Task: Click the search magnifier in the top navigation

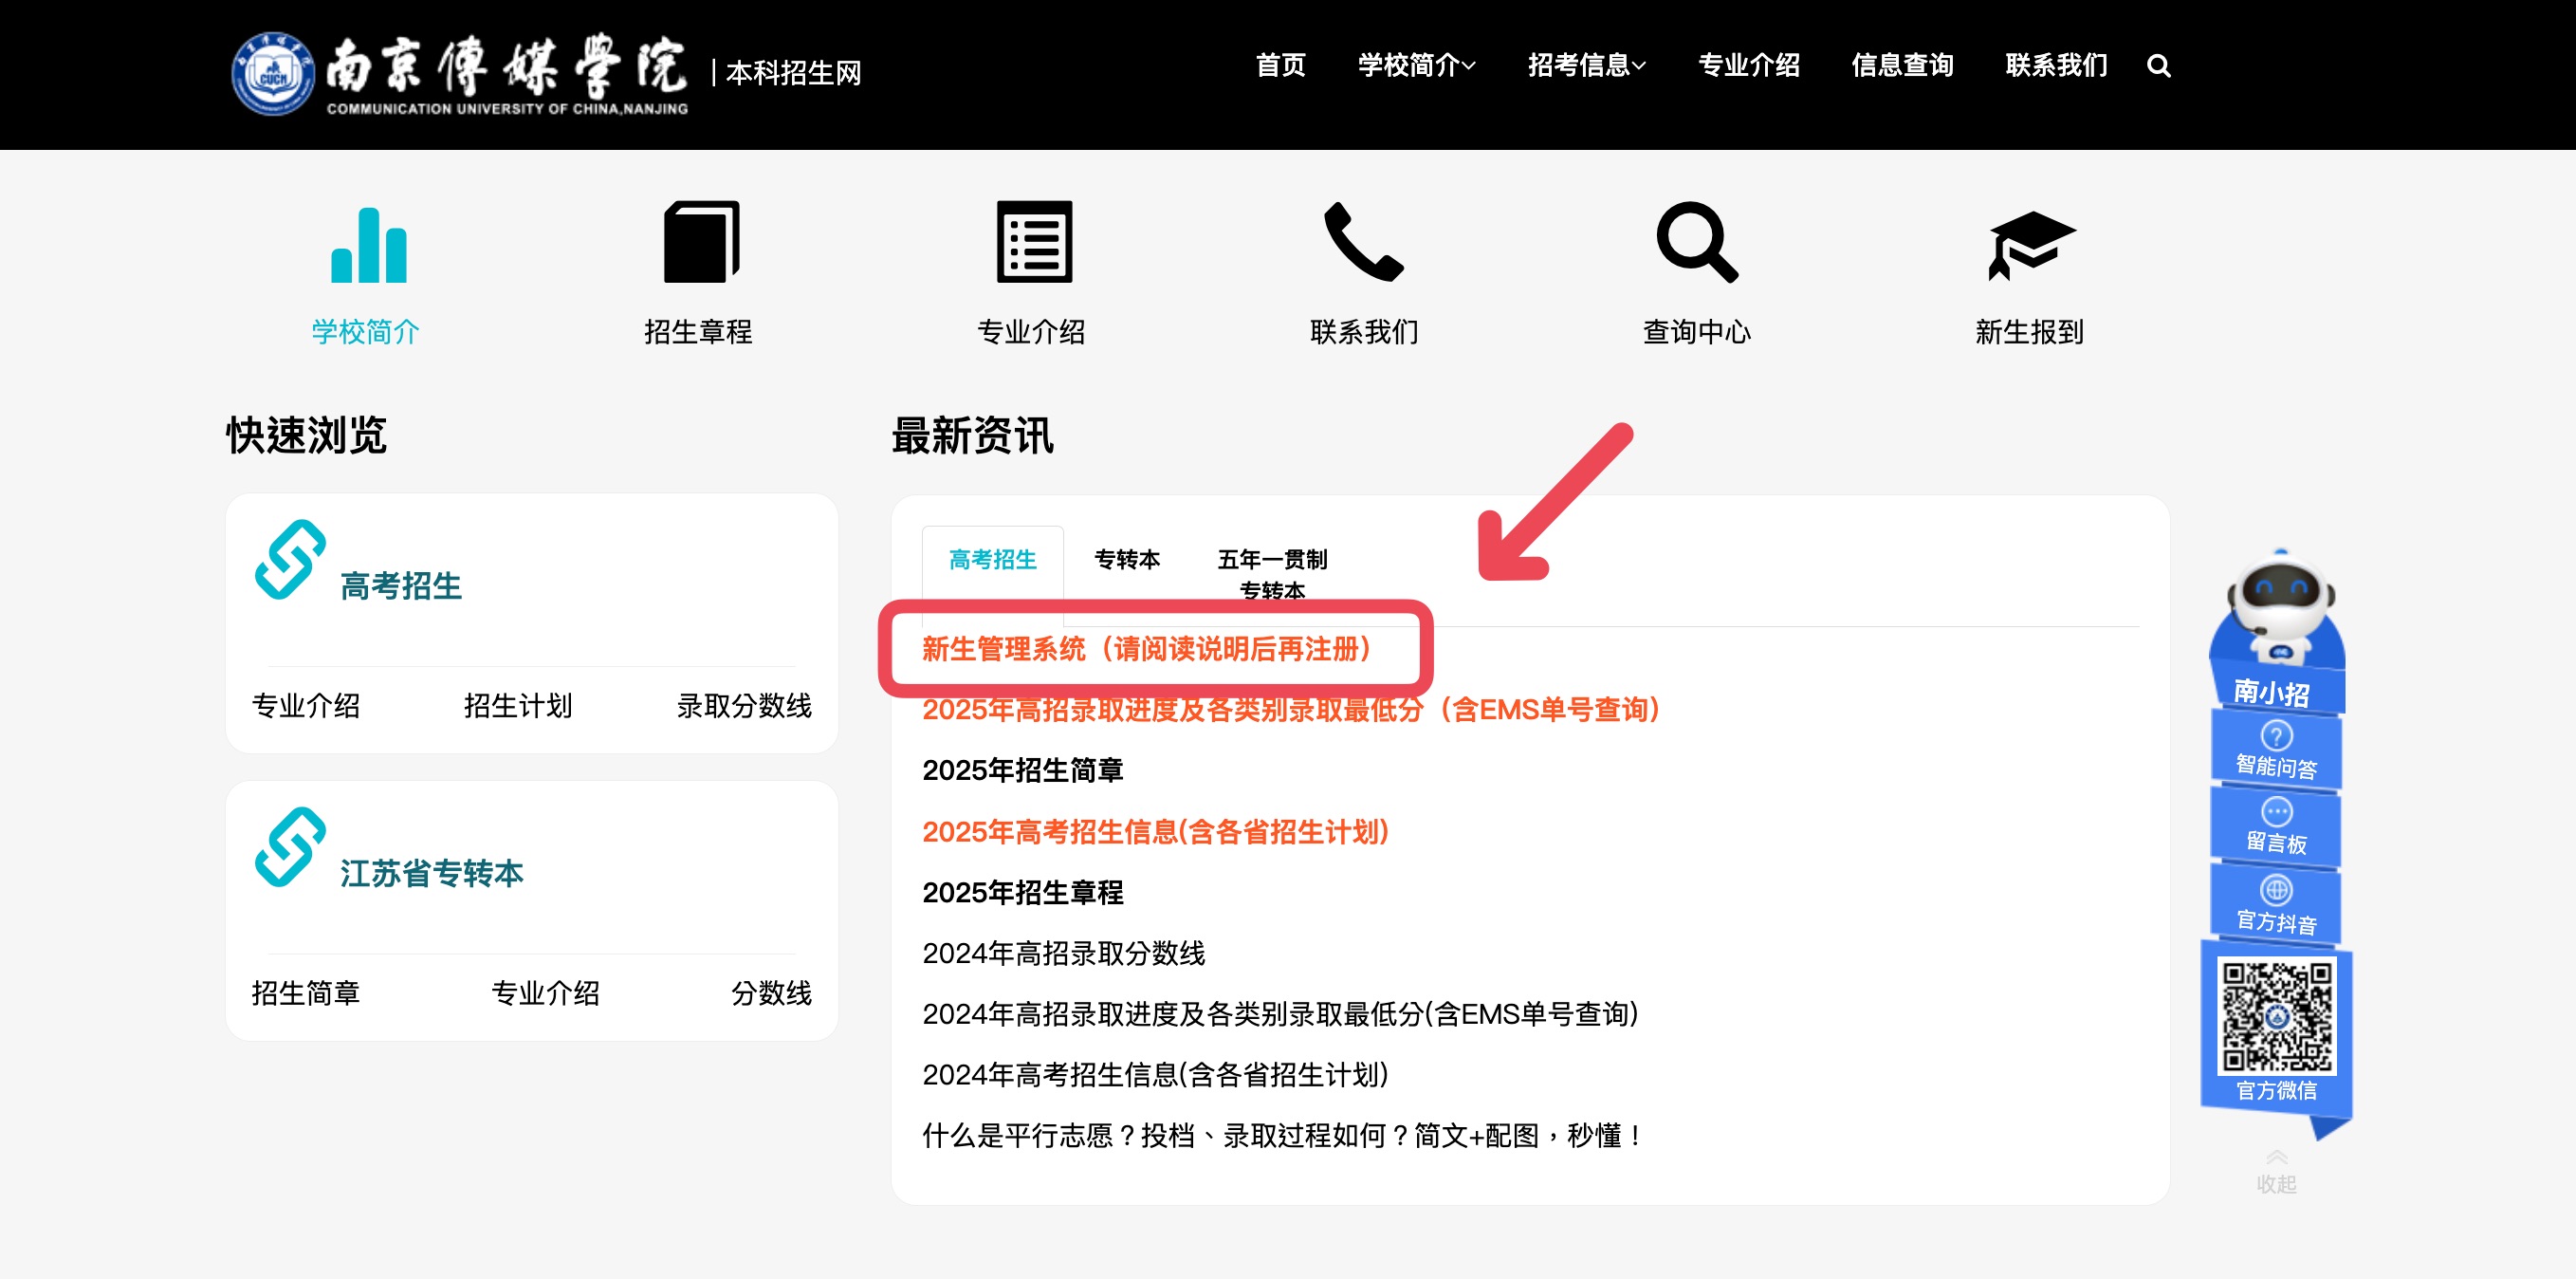Action: (x=2158, y=66)
